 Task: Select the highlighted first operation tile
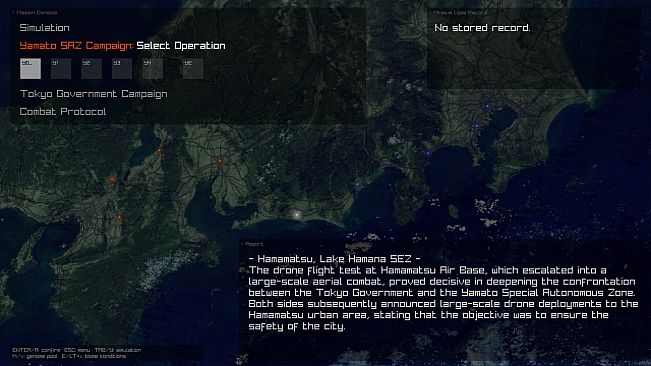30,68
